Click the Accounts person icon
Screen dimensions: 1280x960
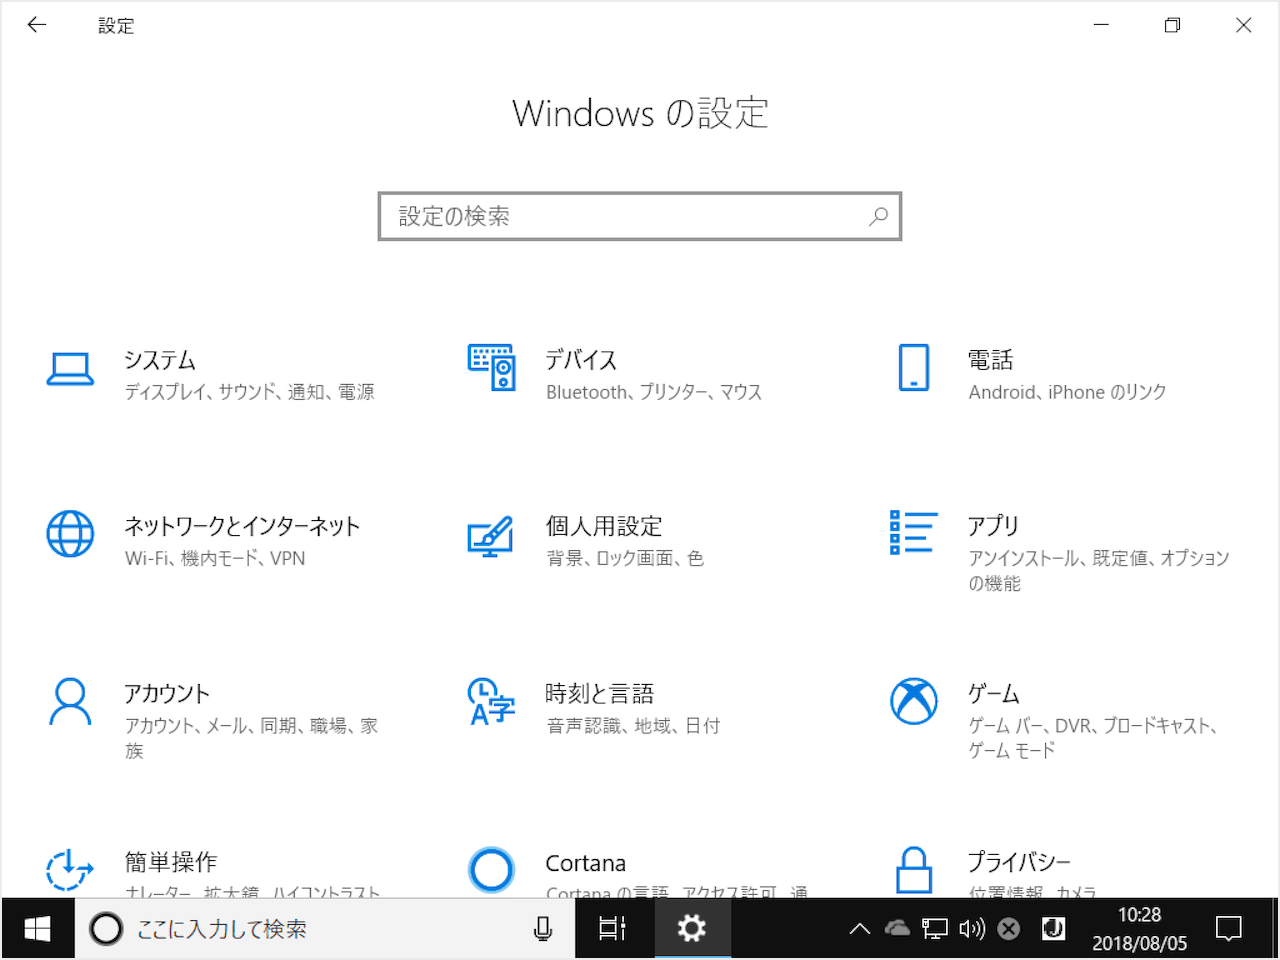[70, 702]
